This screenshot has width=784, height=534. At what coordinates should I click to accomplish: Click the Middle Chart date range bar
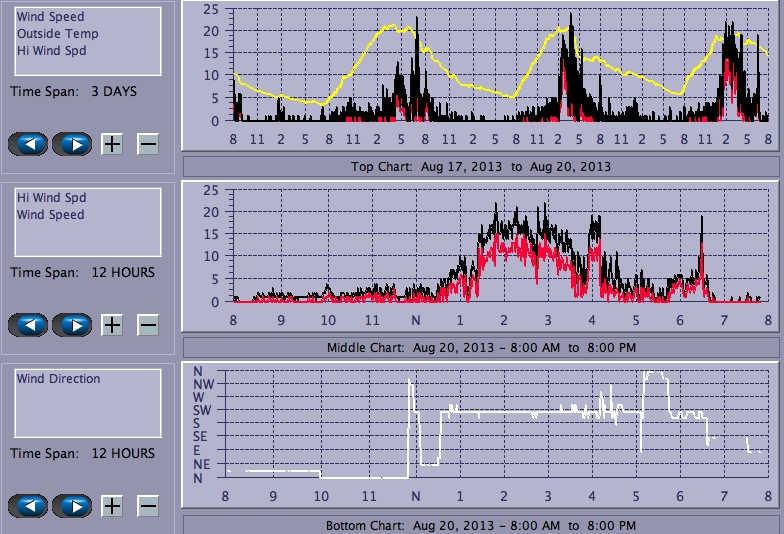(x=480, y=347)
